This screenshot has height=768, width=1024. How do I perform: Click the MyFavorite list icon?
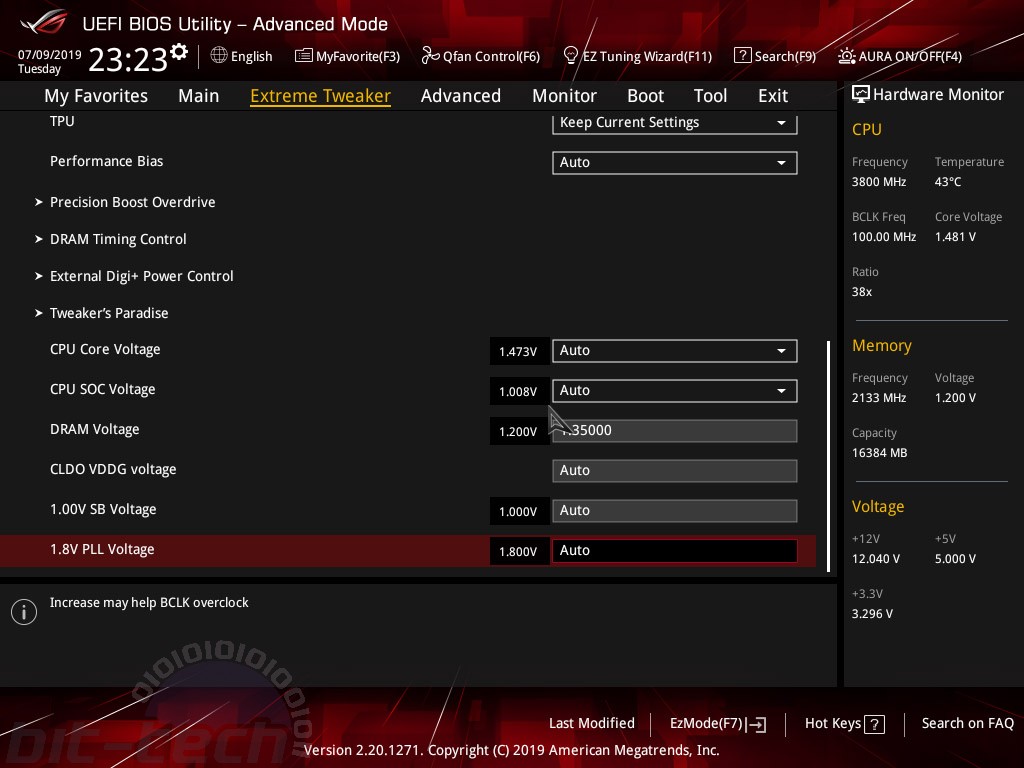click(304, 56)
